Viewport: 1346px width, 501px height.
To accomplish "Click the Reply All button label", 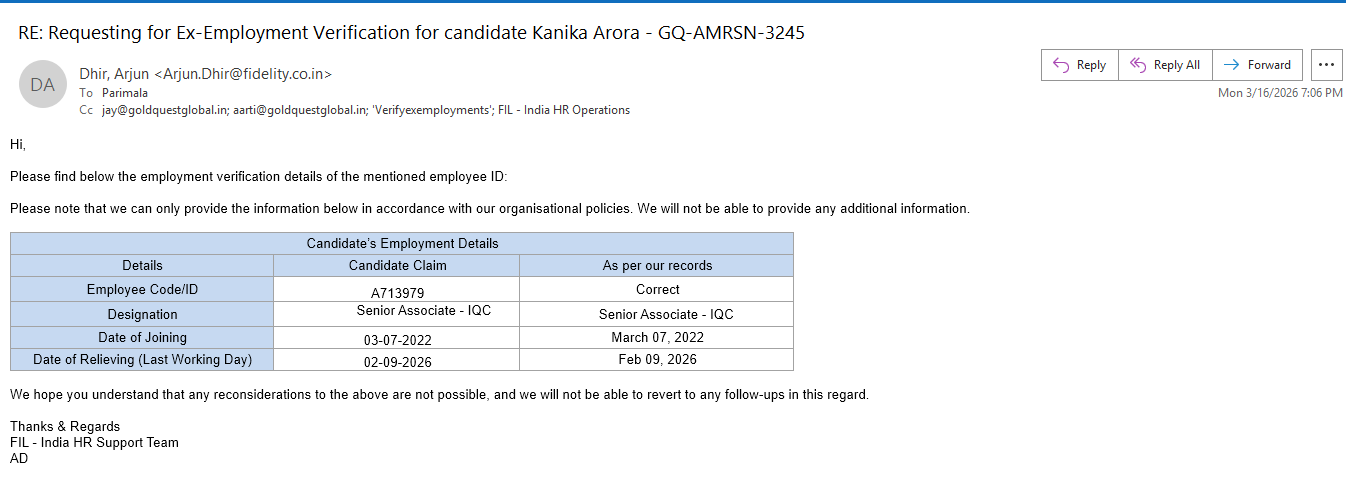I will 1177,65.
